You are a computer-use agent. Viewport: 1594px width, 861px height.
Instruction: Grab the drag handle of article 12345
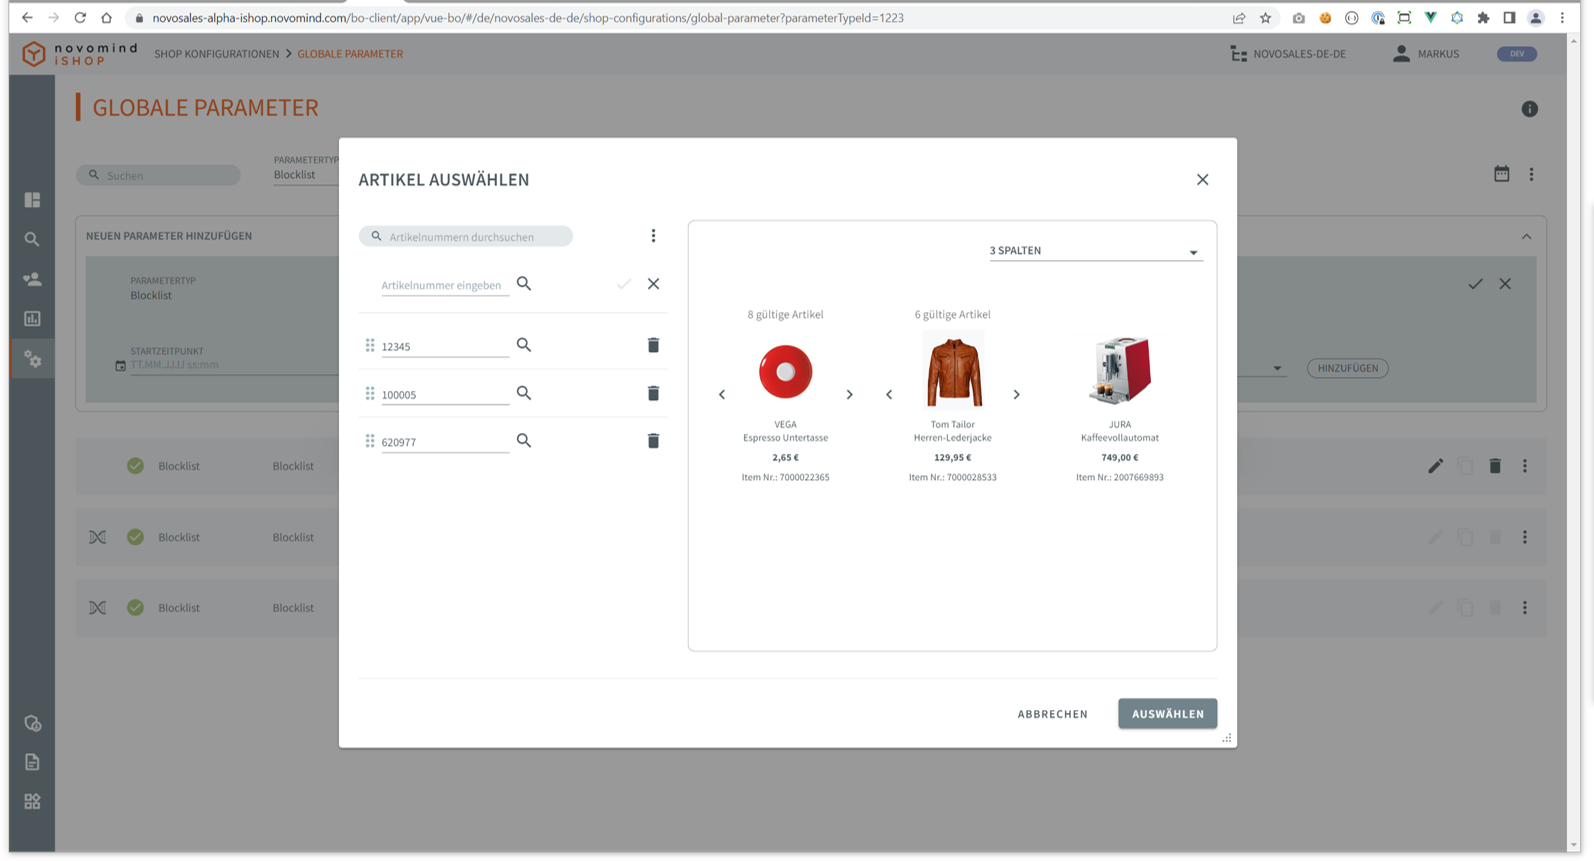370,345
